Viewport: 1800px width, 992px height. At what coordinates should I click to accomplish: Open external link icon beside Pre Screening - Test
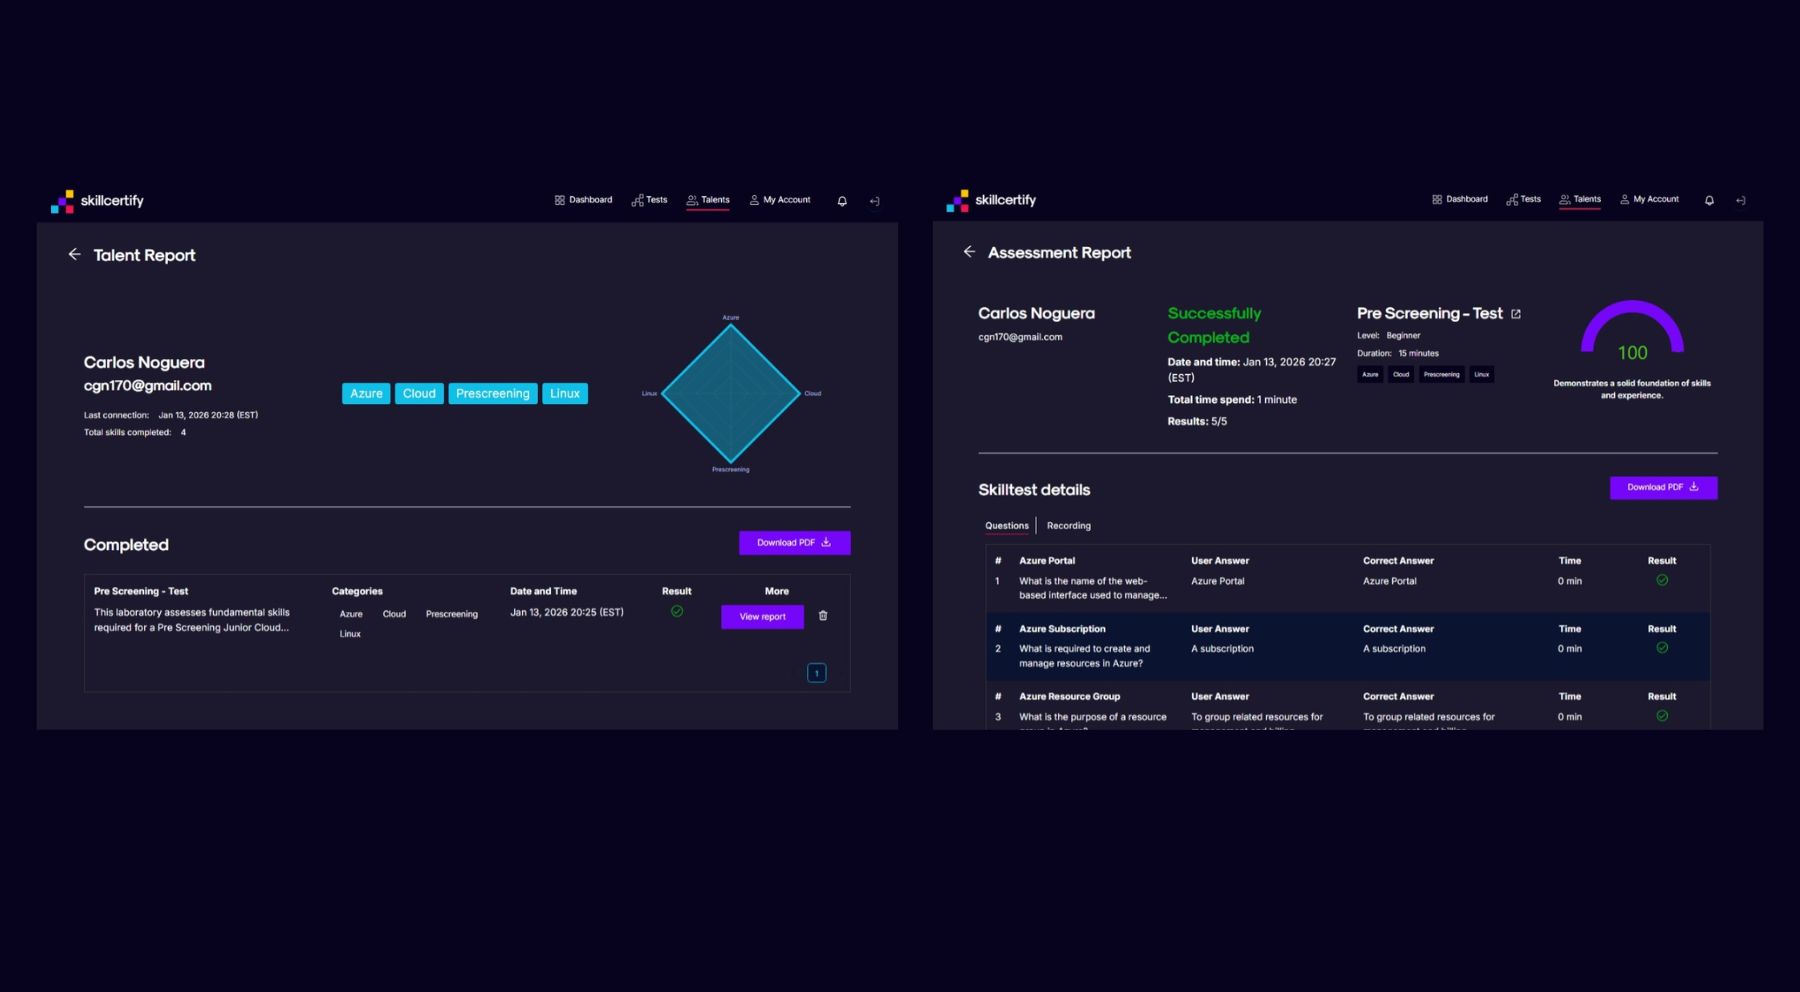tap(1516, 314)
